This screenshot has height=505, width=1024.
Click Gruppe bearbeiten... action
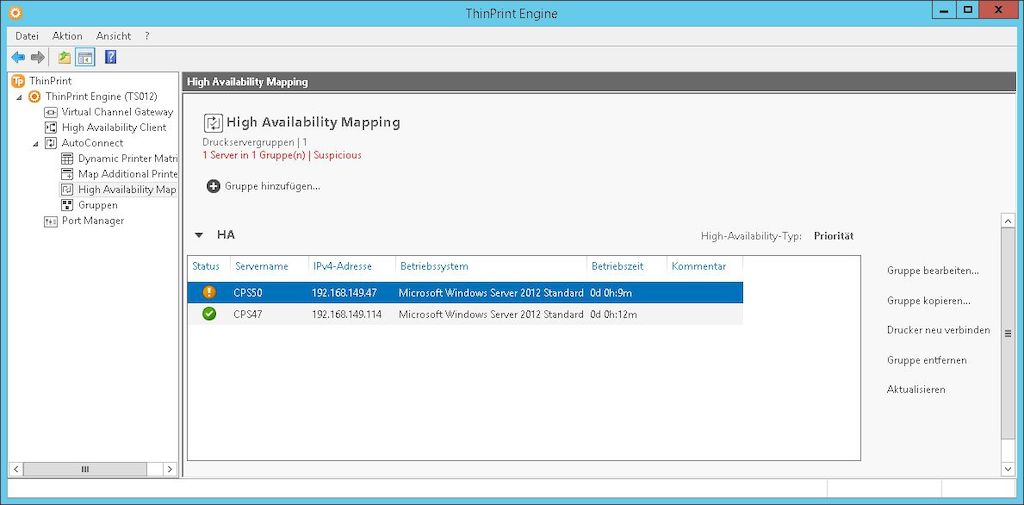tap(933, 270)
